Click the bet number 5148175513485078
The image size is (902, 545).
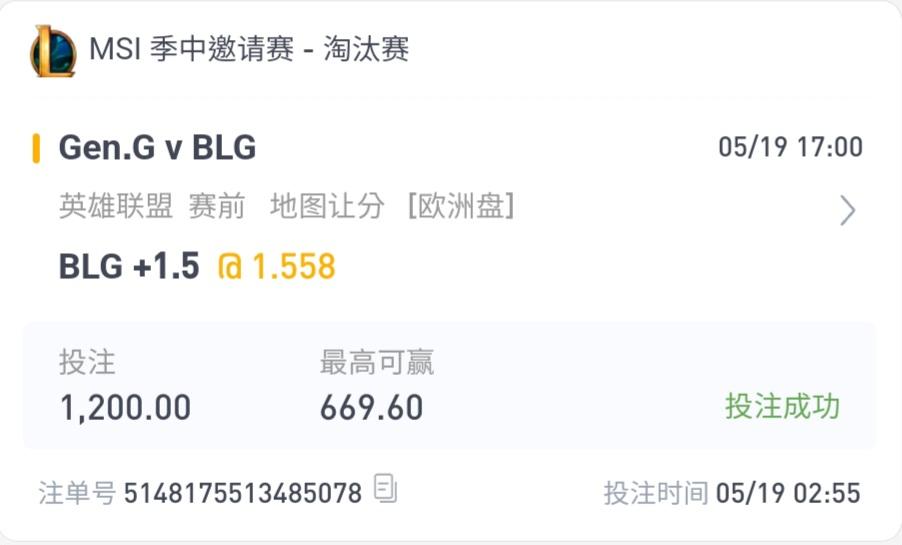coord(243,493)
